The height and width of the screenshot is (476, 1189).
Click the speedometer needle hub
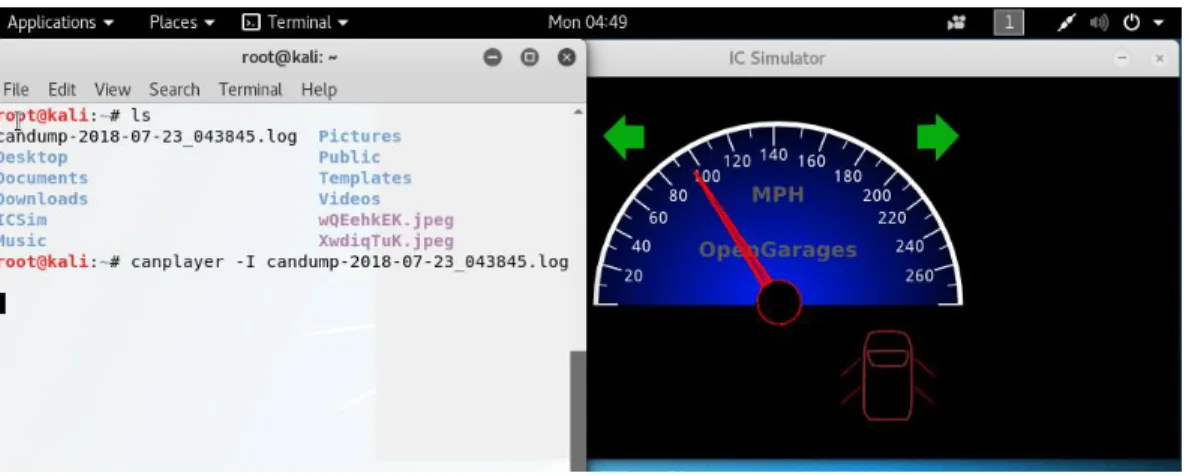tap(779, 302)
